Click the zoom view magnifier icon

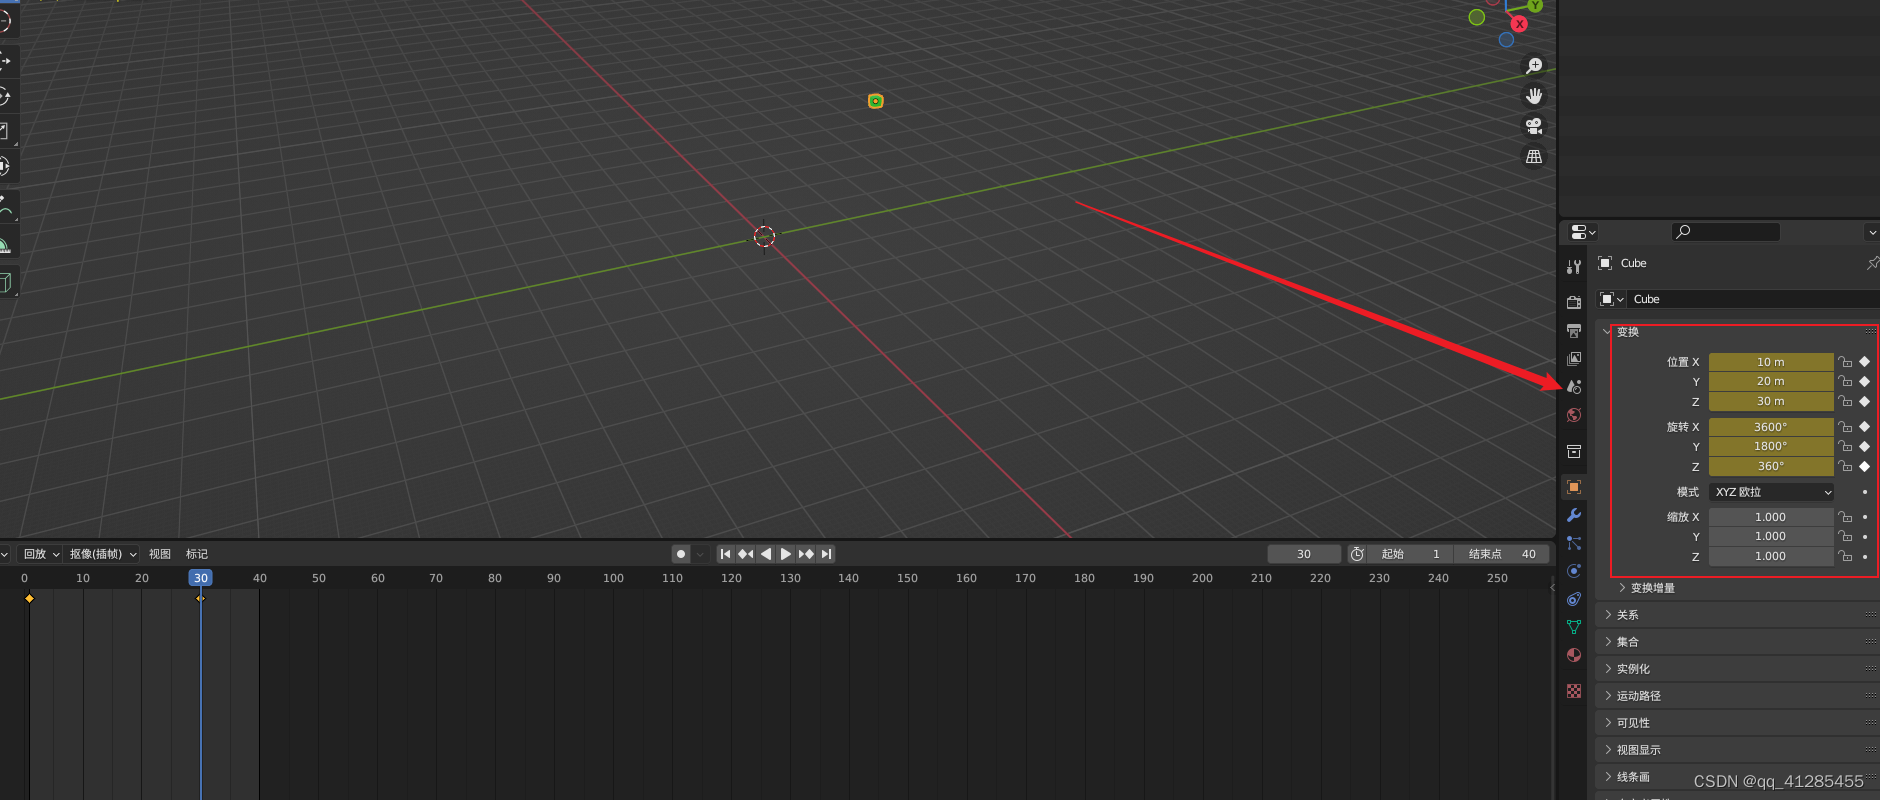coord(1534,66)
